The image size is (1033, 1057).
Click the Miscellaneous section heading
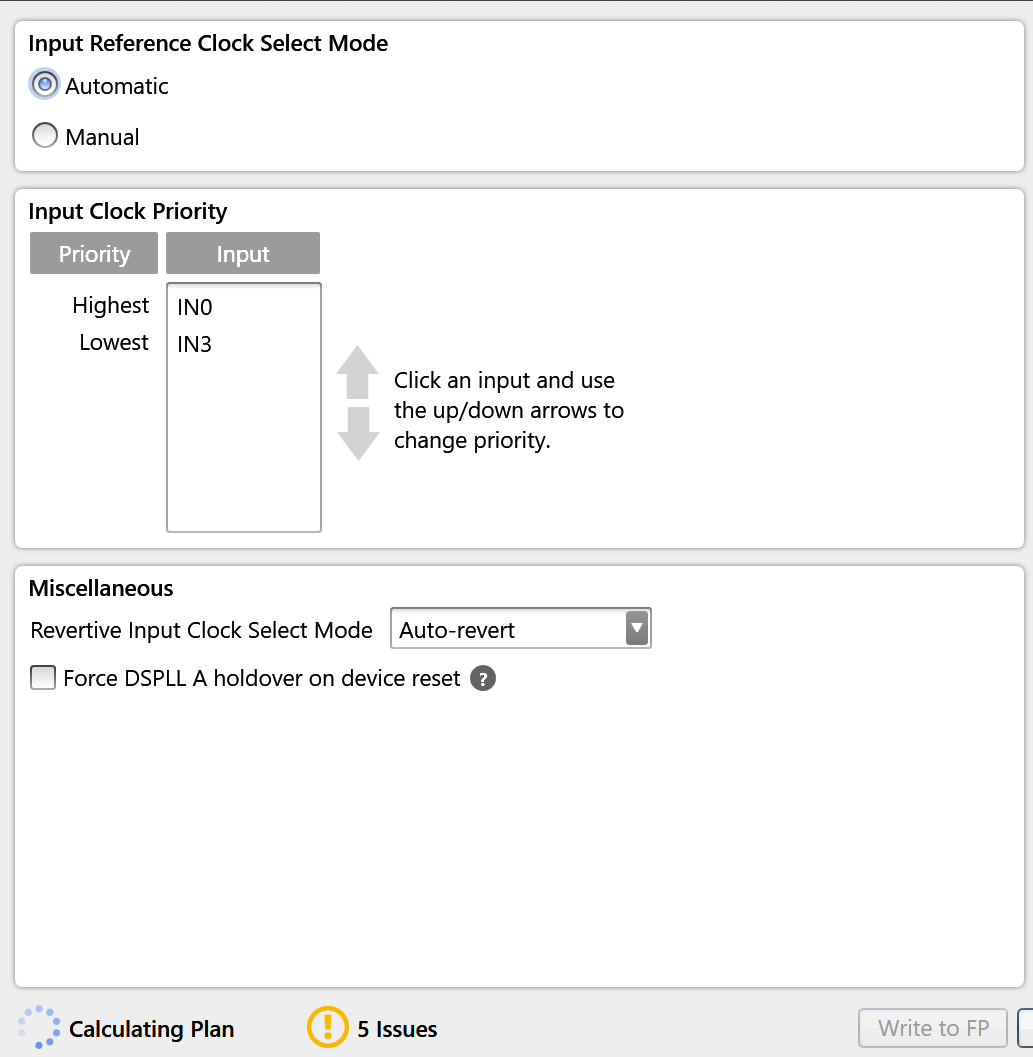(100, 588)
